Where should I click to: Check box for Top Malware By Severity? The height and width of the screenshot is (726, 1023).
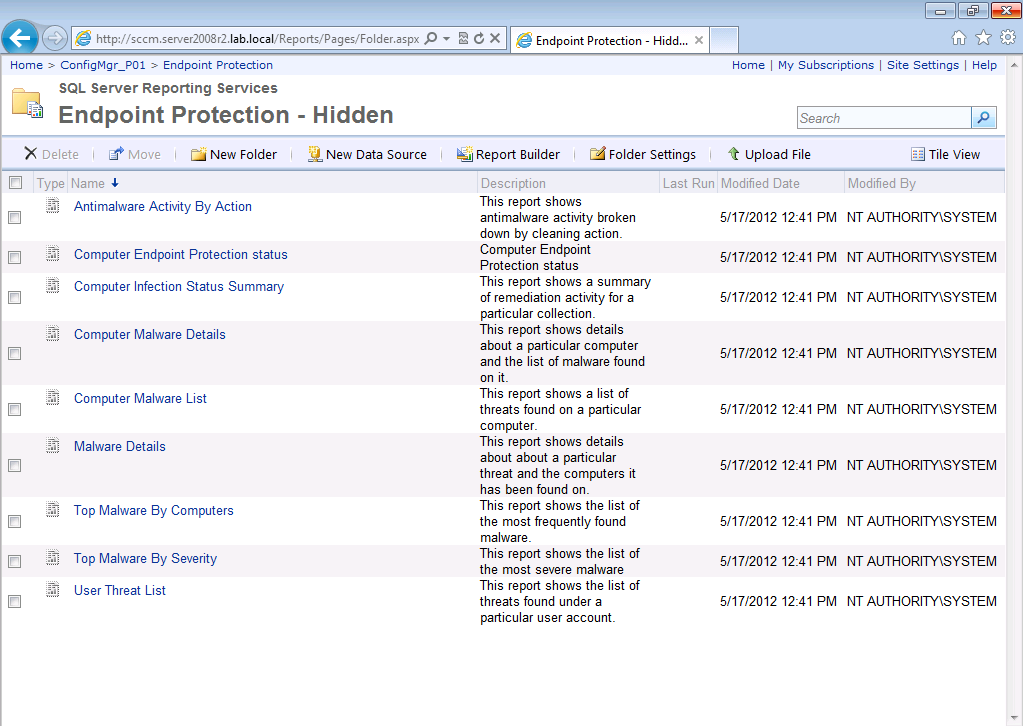(14, 561)
